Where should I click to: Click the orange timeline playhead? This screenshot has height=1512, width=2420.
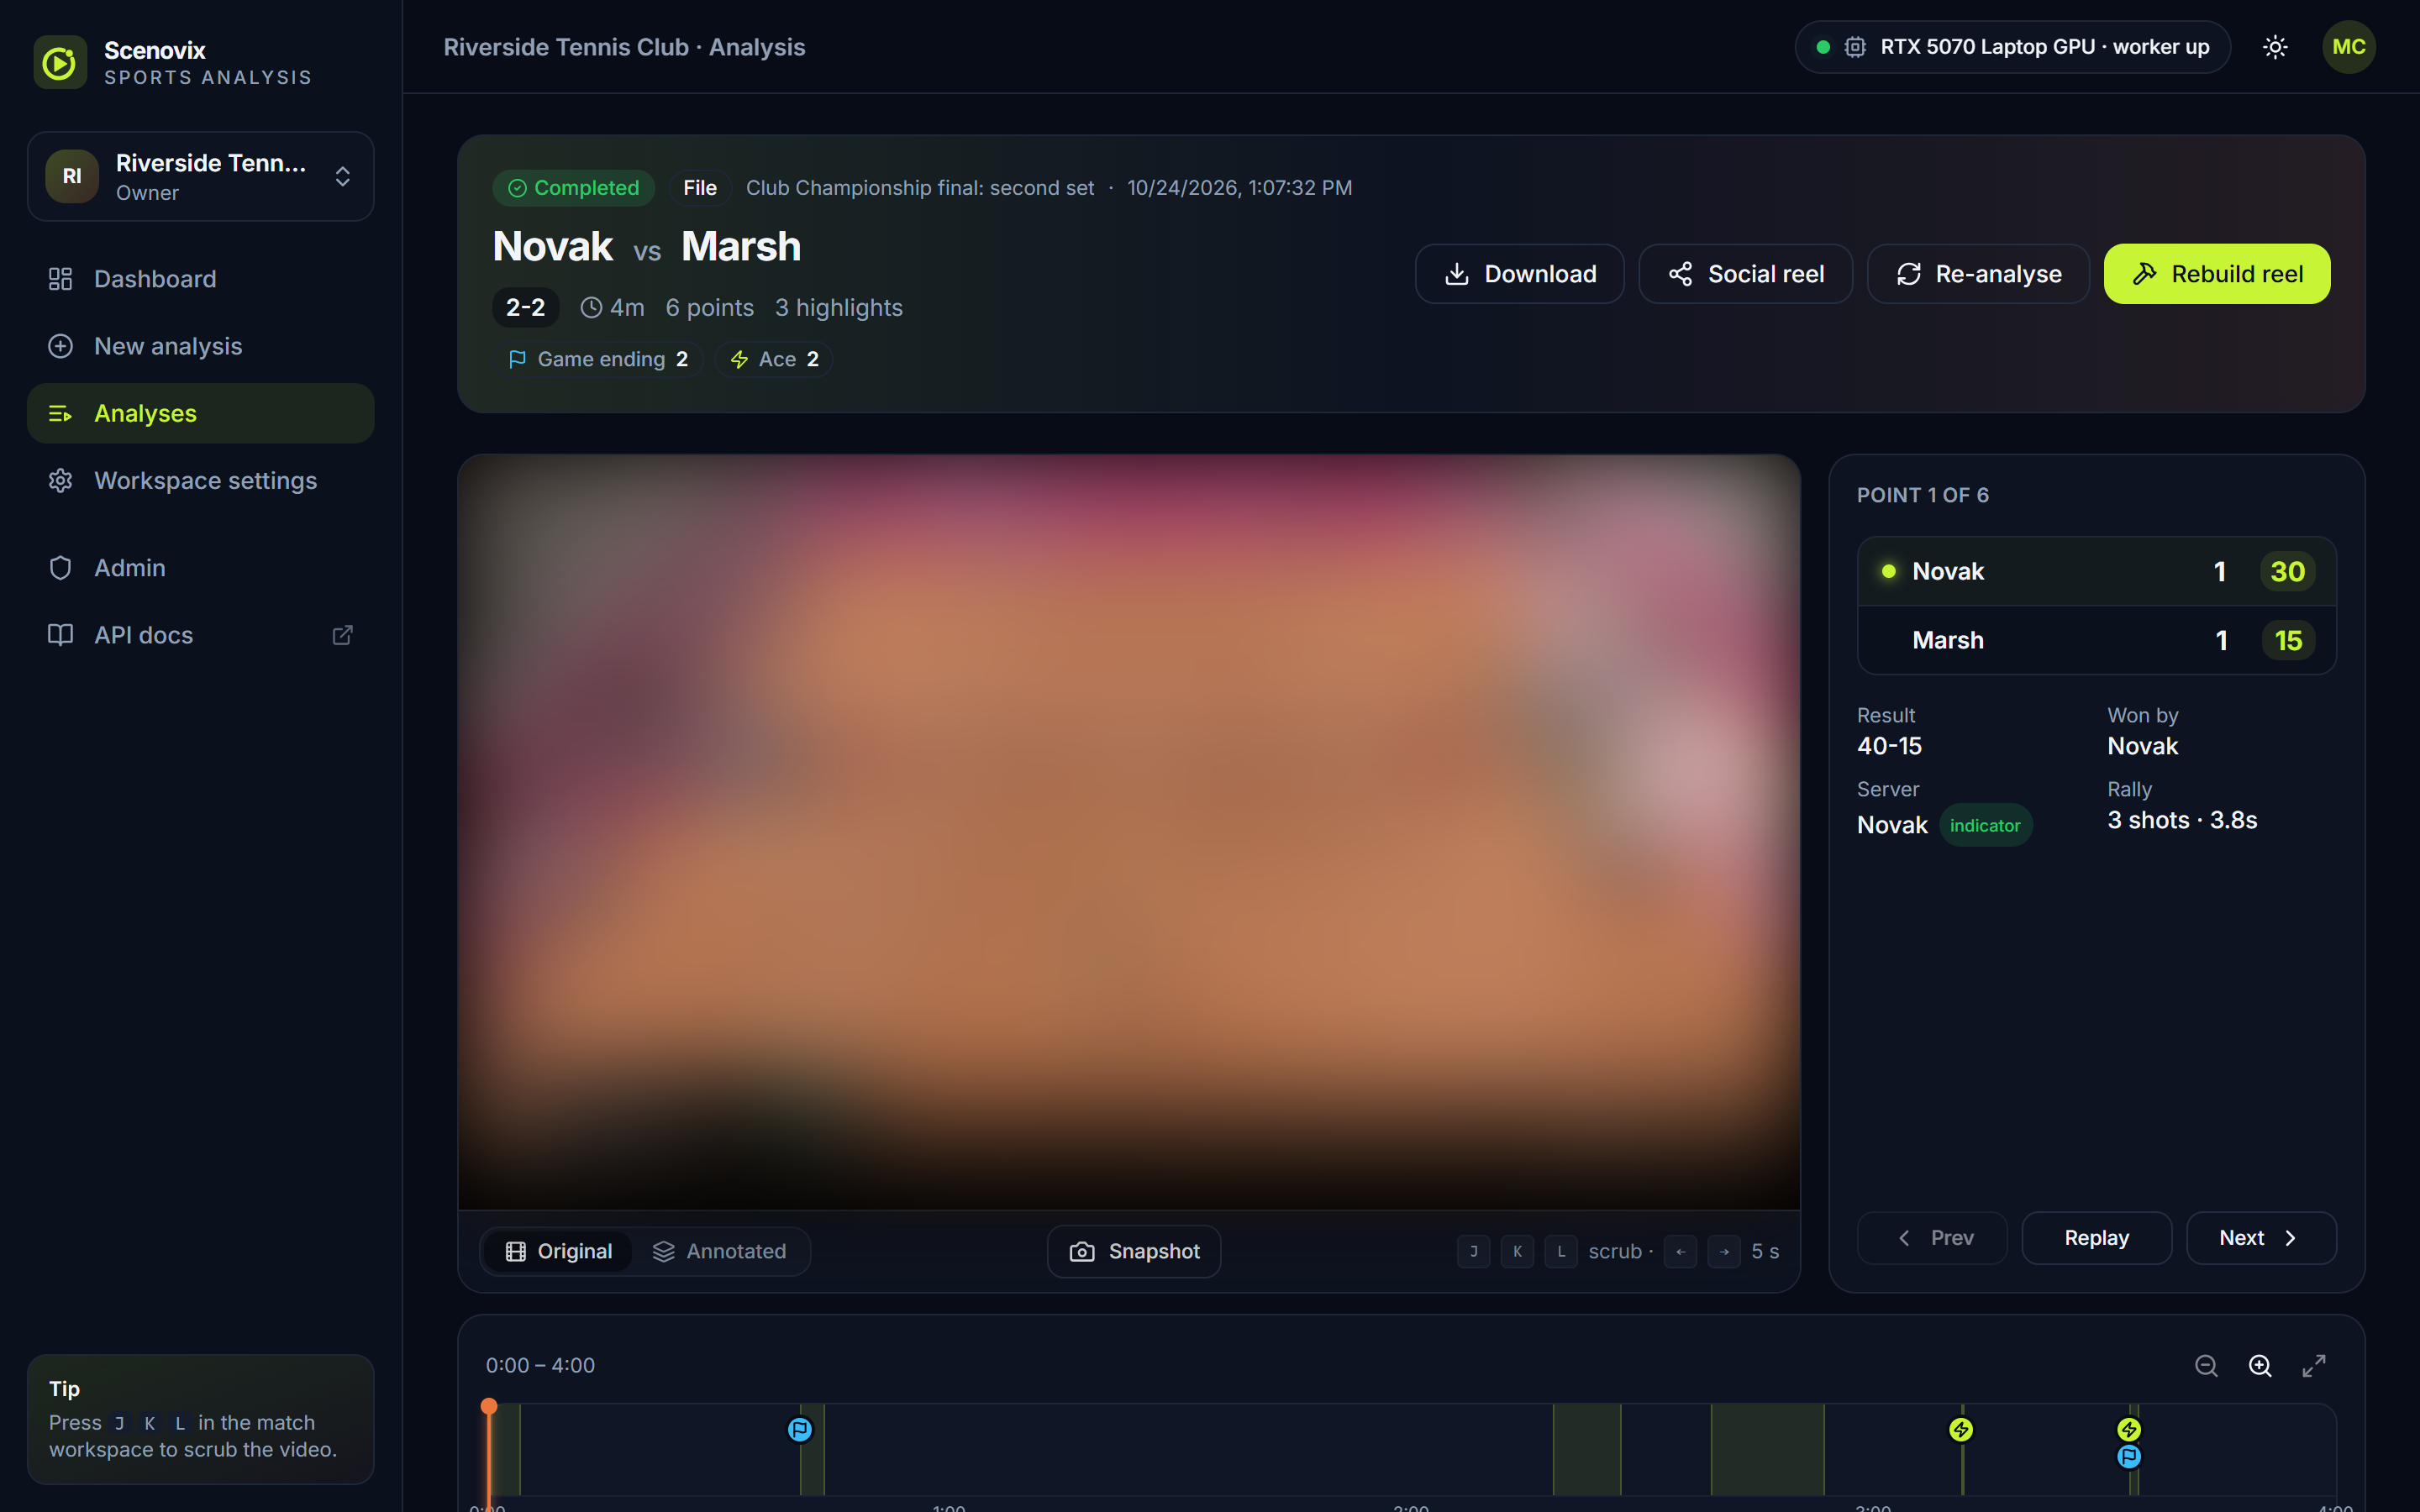coord(489,1407)
